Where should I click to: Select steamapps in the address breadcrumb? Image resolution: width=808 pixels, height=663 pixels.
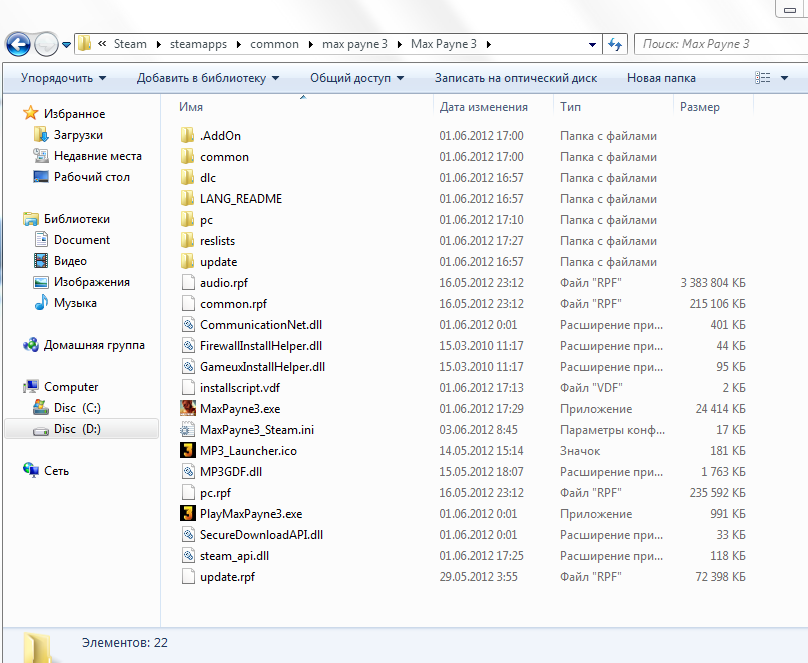pyautogui.click(x=198, y=44)
